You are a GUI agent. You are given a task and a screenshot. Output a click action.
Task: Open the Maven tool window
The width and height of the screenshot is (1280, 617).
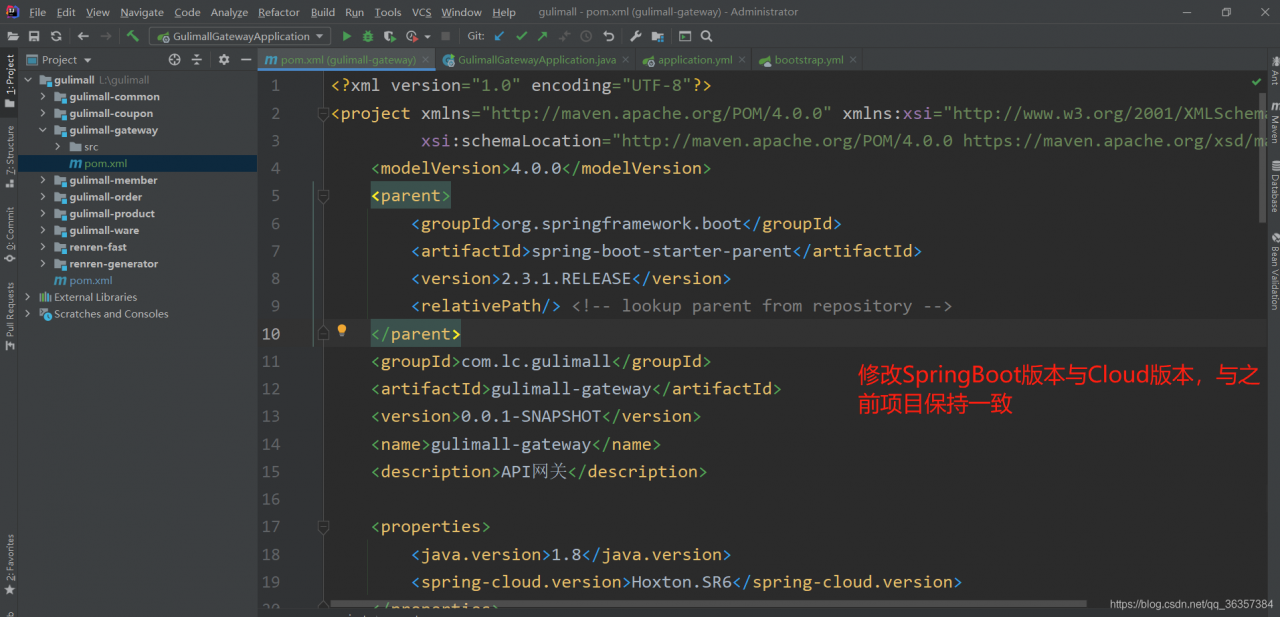pyautogui.click(x=1274, y=122)
